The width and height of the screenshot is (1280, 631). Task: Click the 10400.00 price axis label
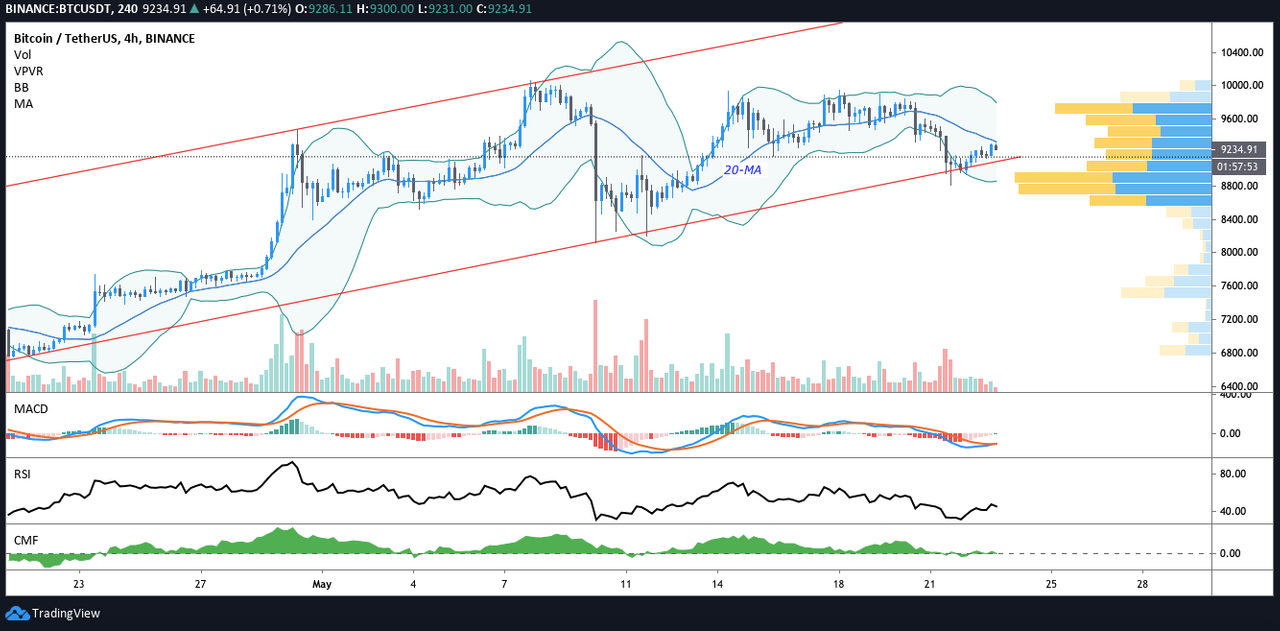(x=1242, y=52)
